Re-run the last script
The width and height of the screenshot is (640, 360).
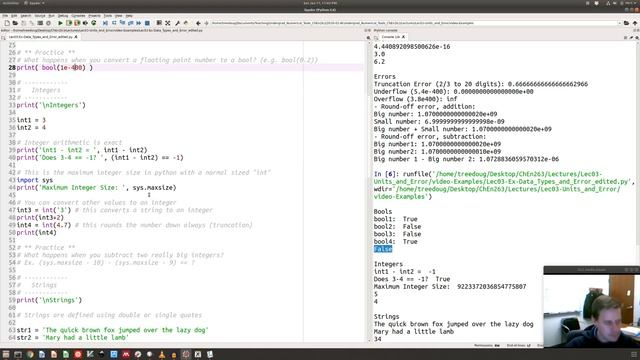pos(93,23)
